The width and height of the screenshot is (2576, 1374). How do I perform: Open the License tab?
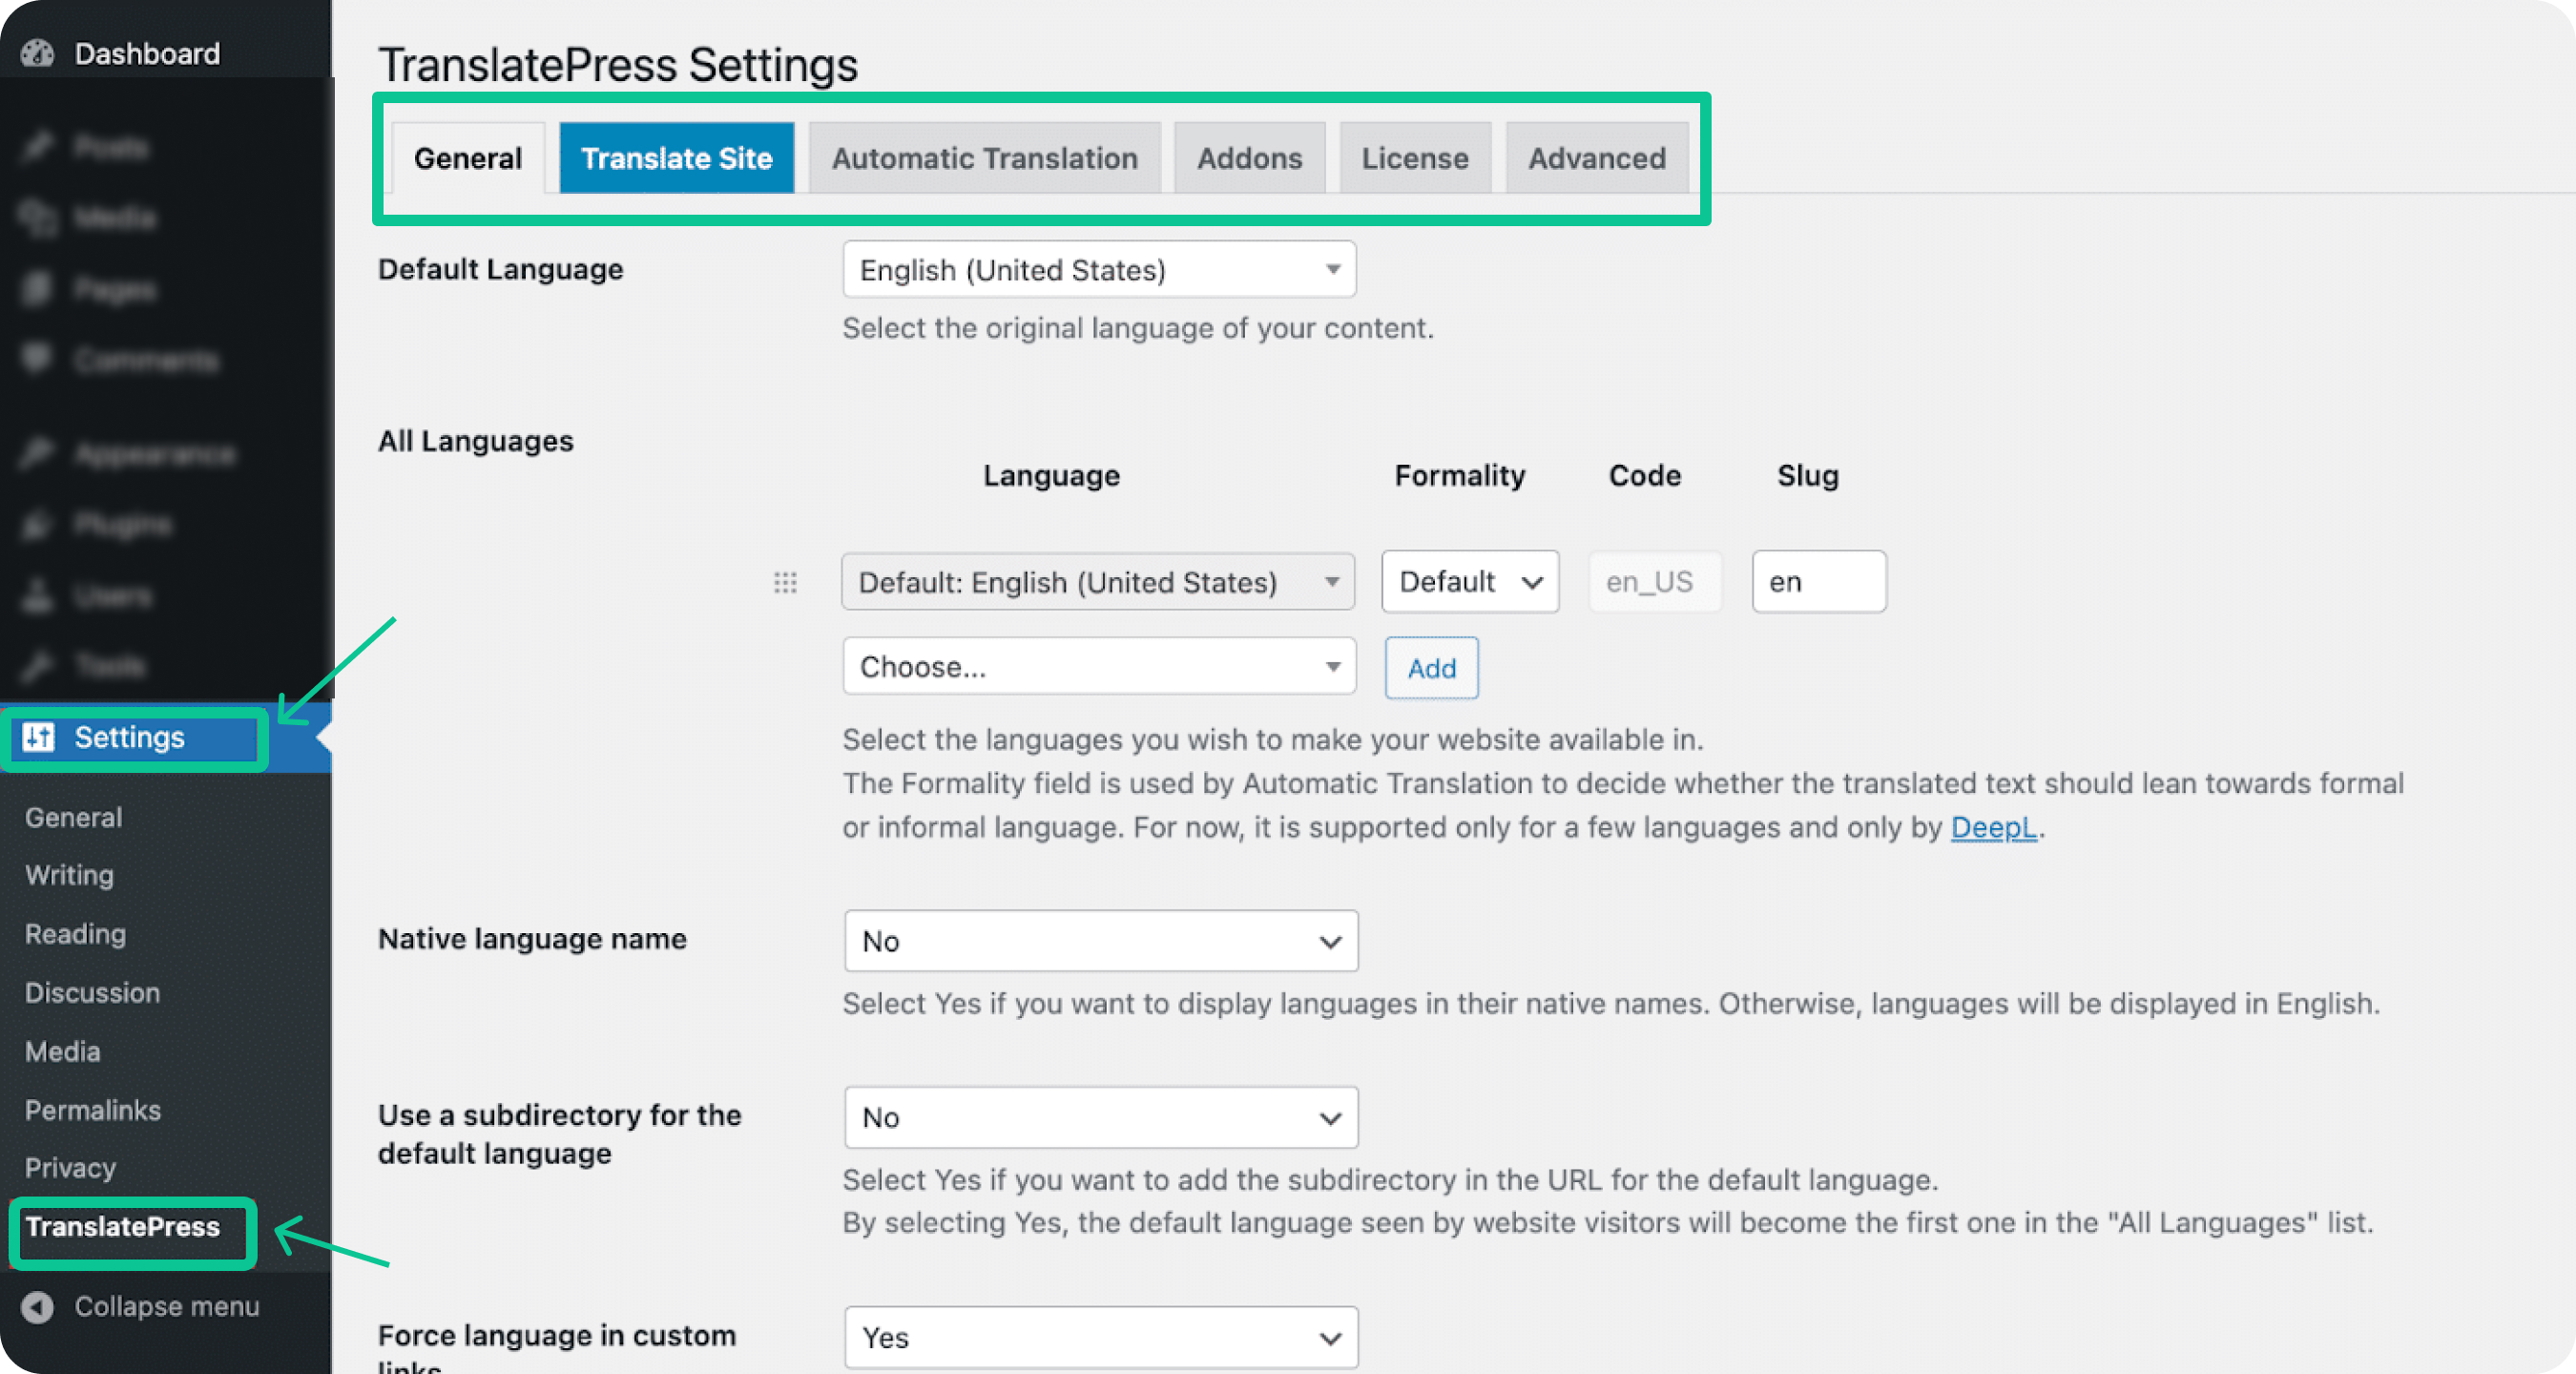[1414, 158]
